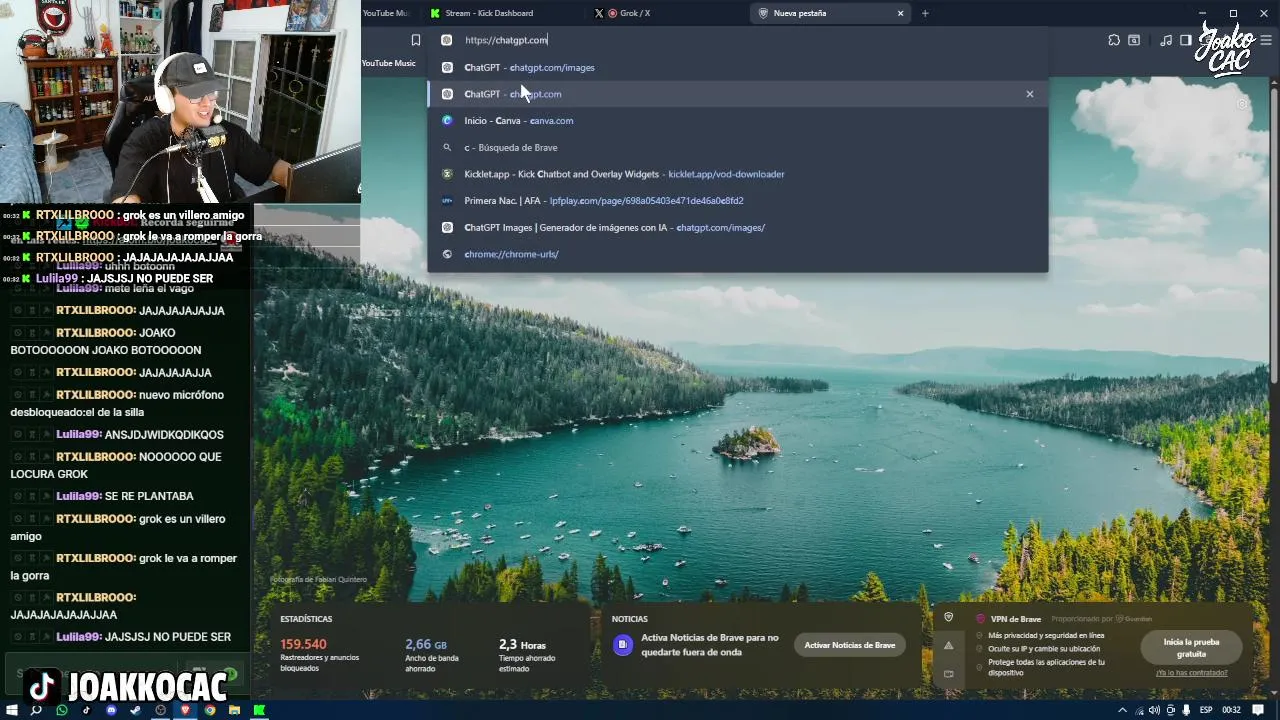This screenshot has height=720, width=1280.
Task: Switch to Brave browser in taskbar
Action: click(x=185, y=710)
